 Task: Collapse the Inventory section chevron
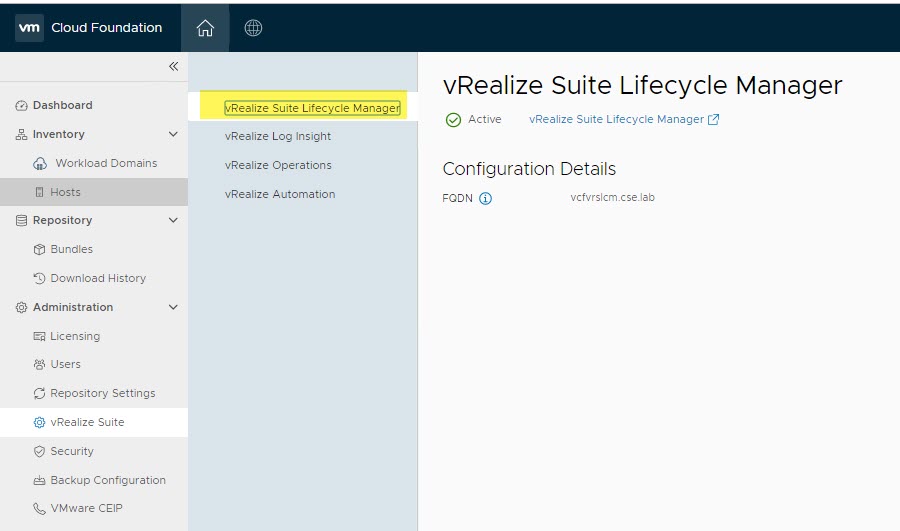(173, 134)
